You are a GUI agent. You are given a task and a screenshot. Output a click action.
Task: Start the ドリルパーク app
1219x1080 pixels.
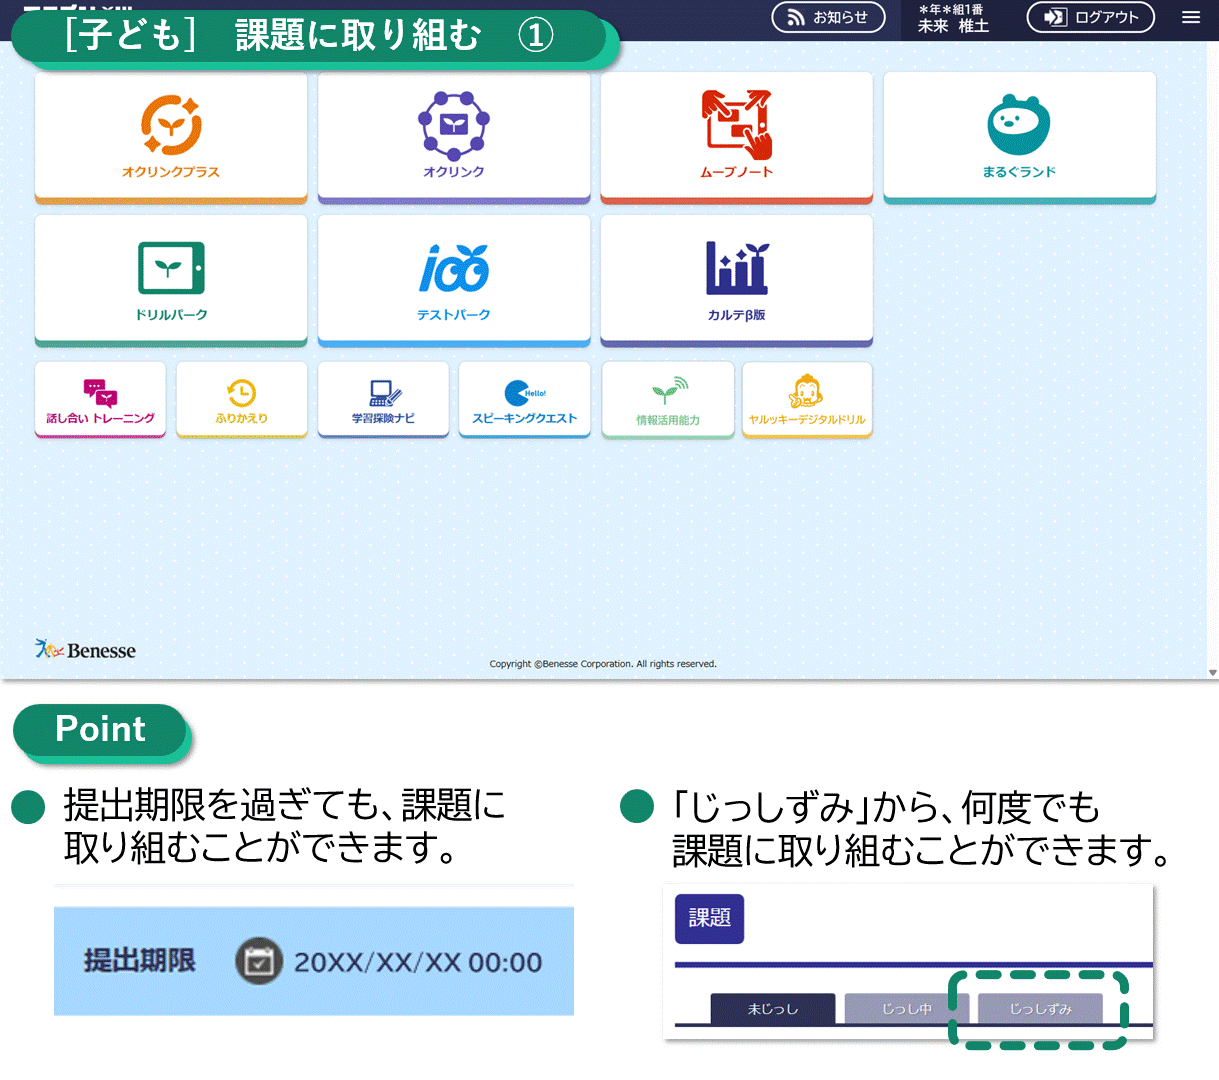click(171, 281)
